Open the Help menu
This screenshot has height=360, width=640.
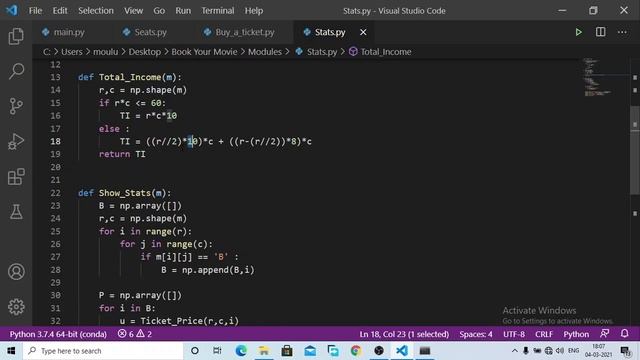pyautogui.click(x=253, y=11)
